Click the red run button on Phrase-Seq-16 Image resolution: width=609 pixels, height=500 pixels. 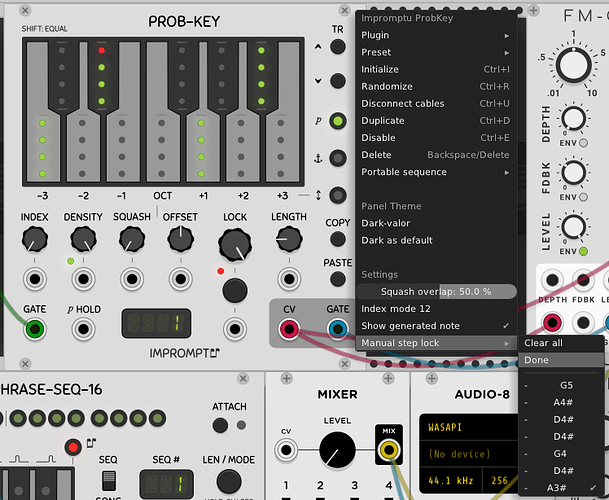[73, 448]
